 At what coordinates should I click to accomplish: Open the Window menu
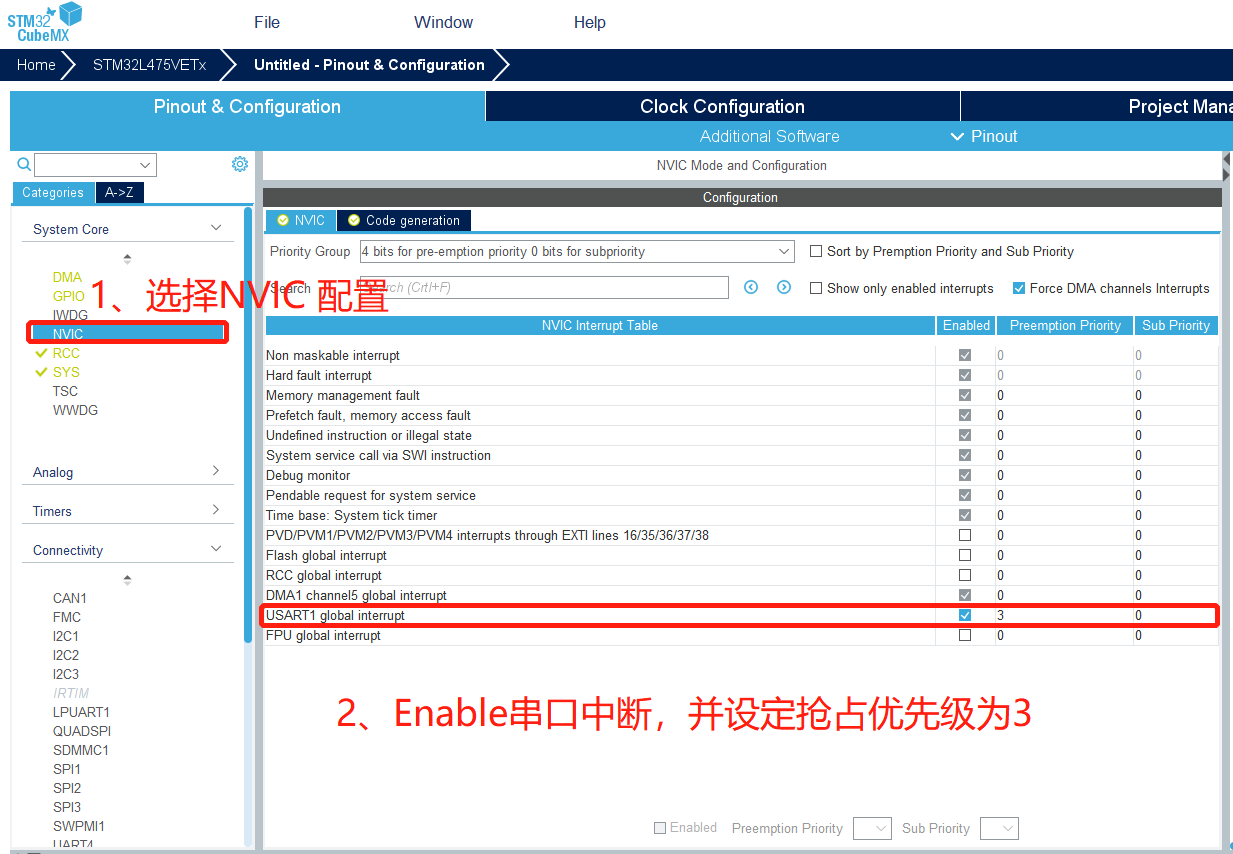(x=444, y=22)
